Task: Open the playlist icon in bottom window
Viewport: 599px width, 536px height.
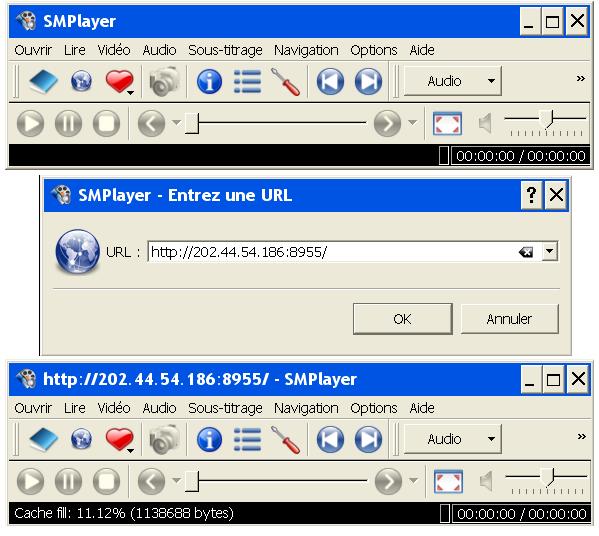Action: (247, 439)
